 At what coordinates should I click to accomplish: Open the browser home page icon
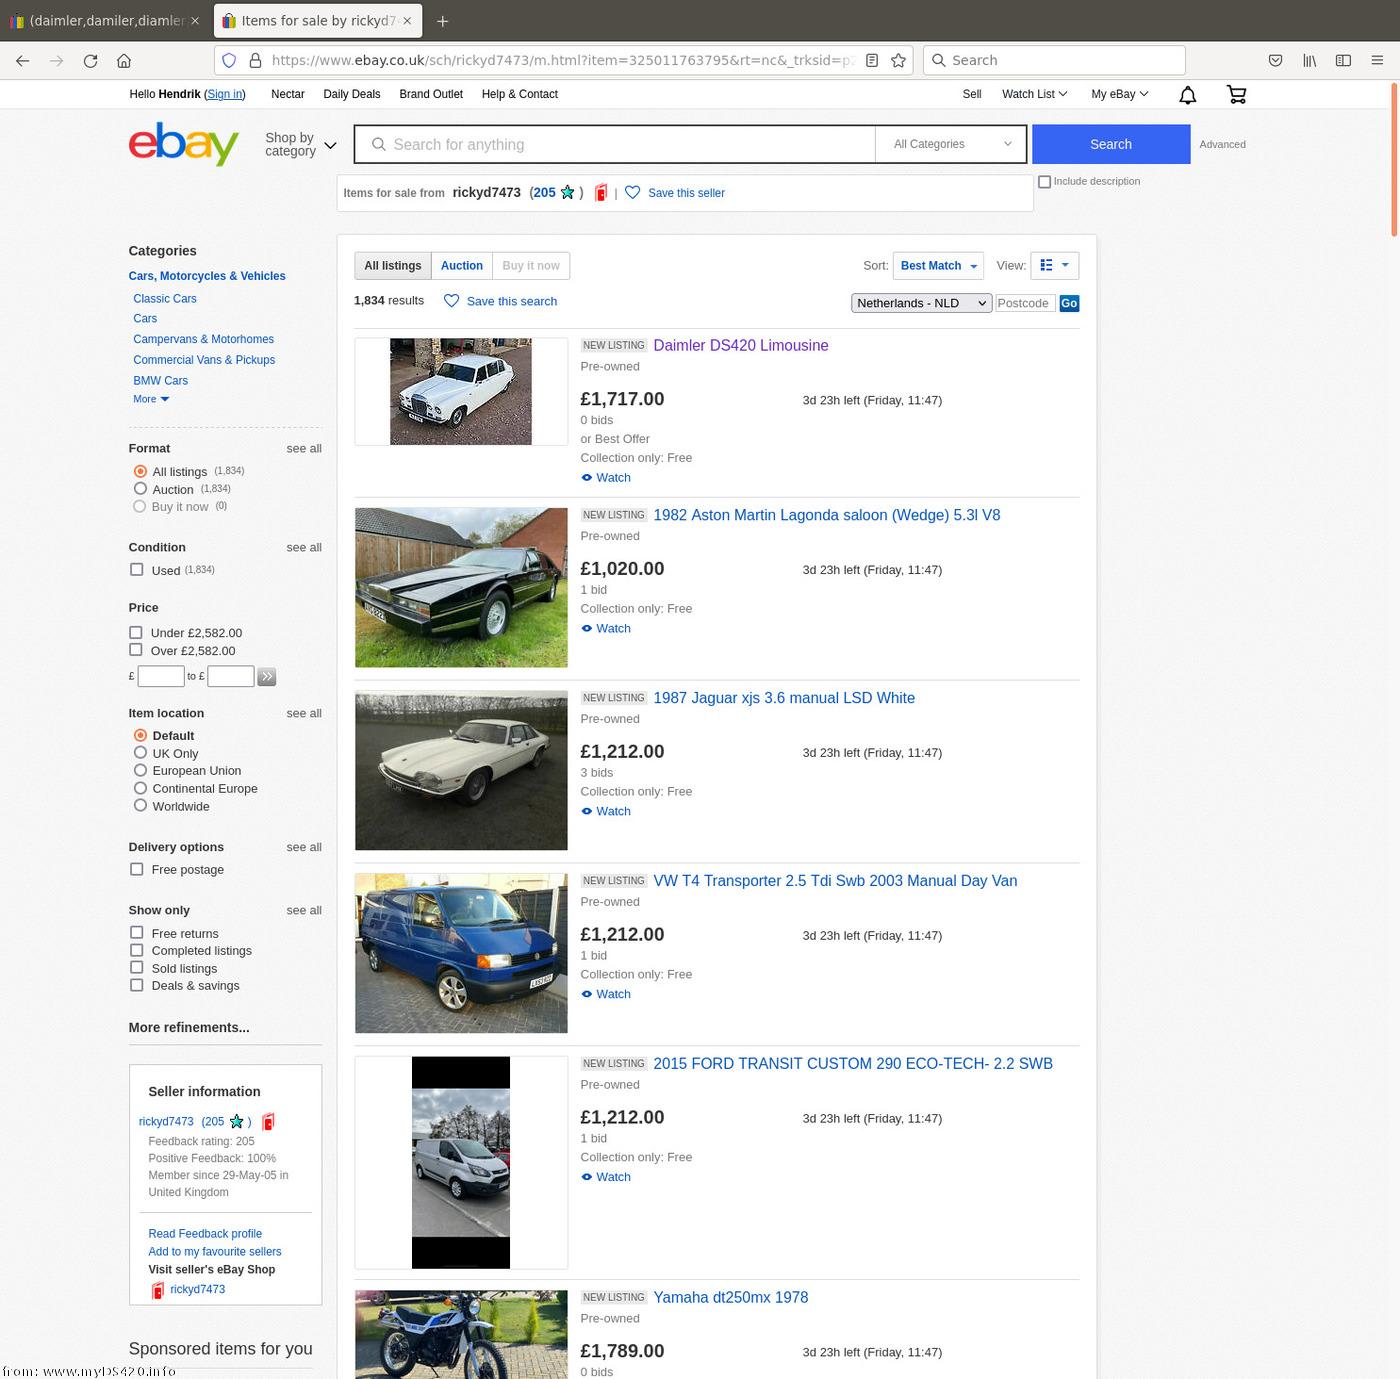(124, 60)
